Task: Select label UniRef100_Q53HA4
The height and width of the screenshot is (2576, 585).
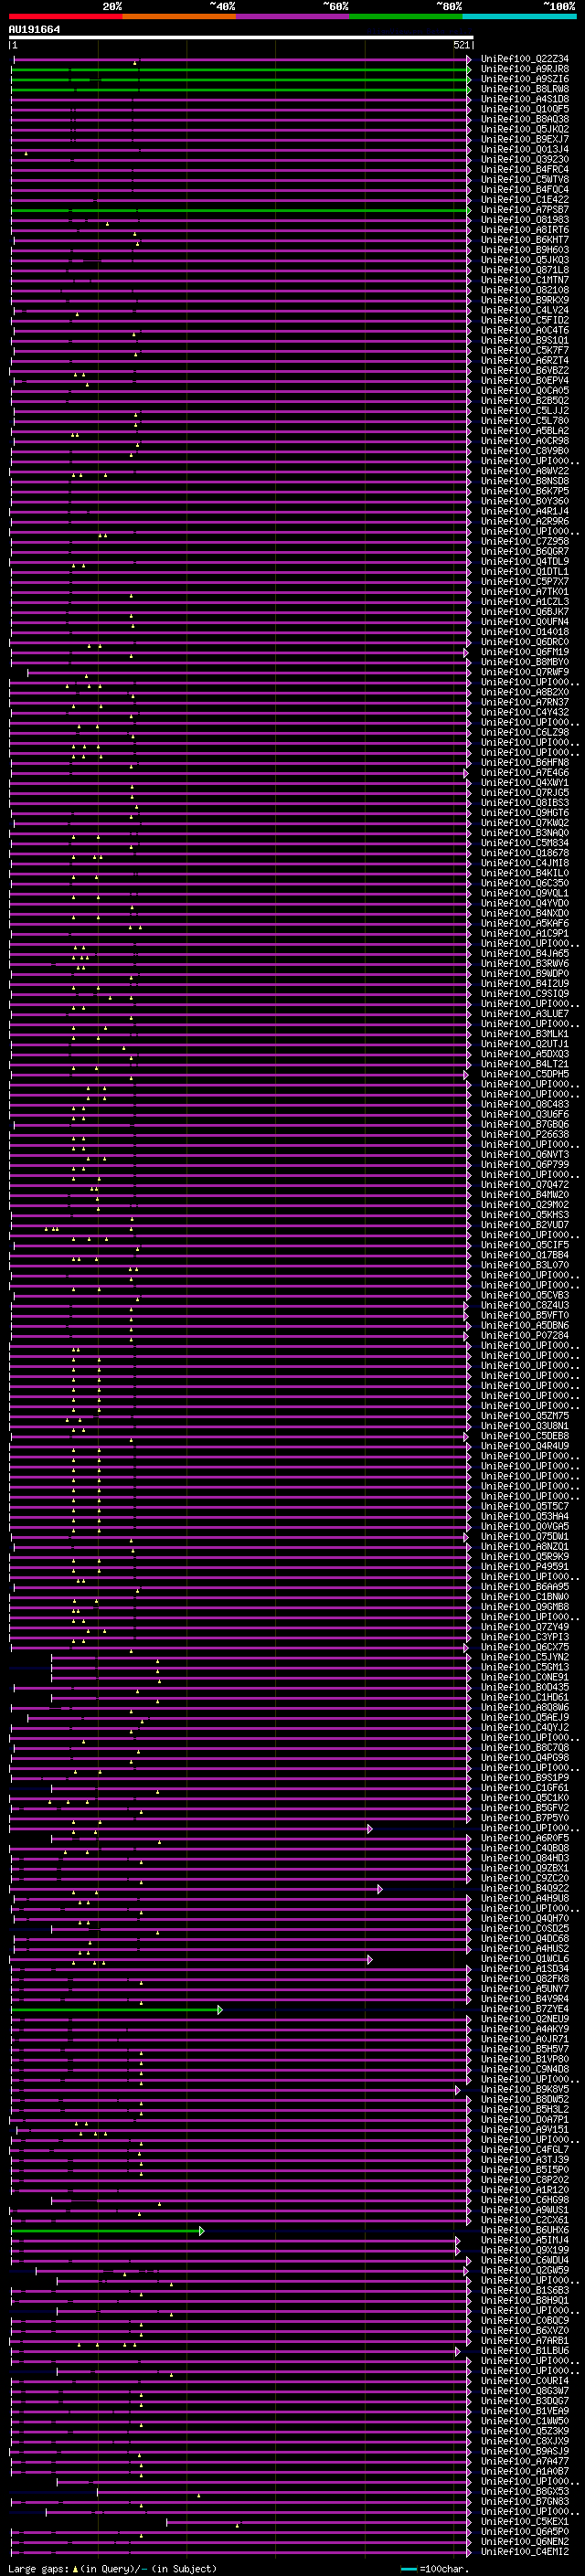Action: (x=525, y=1516)
